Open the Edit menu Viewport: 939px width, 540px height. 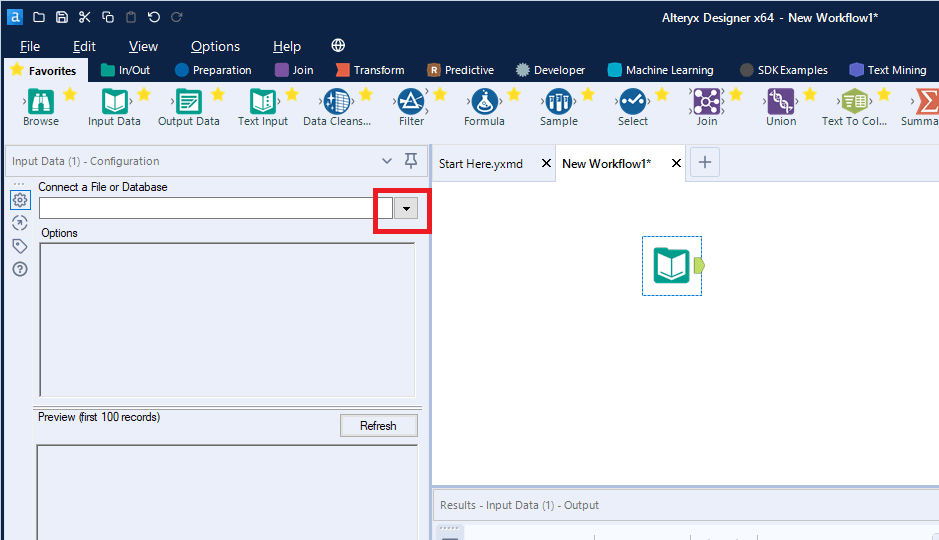[x=84, y=46]
